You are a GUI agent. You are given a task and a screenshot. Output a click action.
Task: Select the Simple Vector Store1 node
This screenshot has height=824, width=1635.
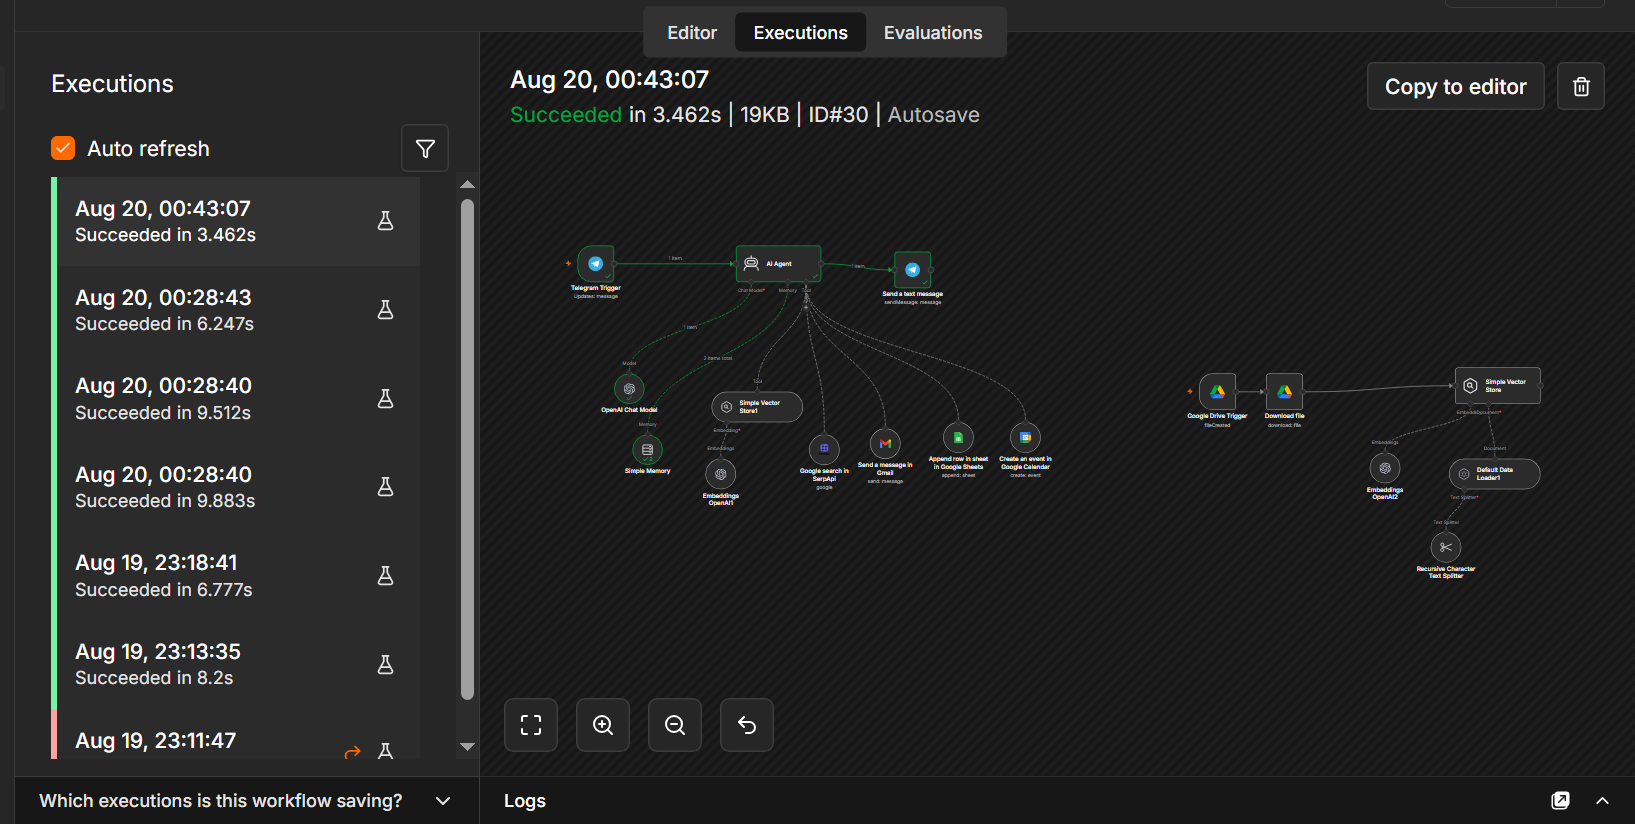click(x=757, y=407)
